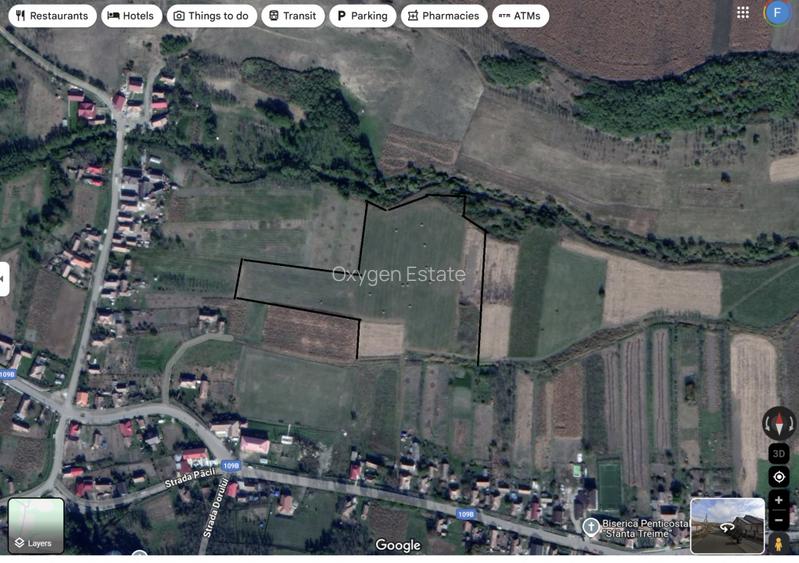Open the Street View preview thumbnail
The width and height of the screenshot is (799, 563).
tap(727, 525)
